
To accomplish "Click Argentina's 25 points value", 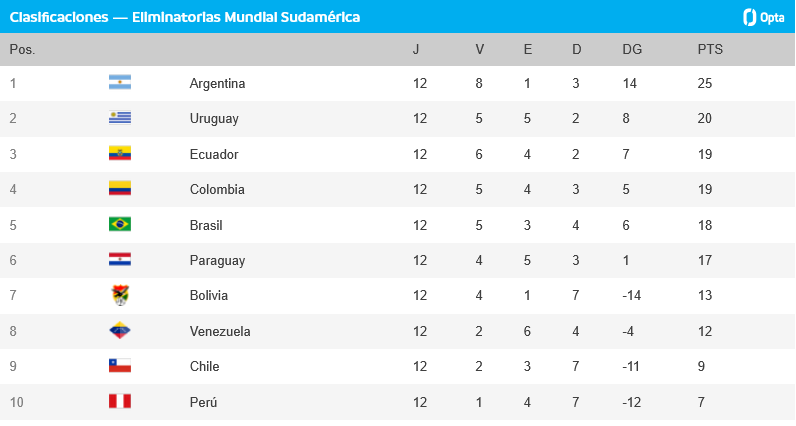I will click(705, 83).
